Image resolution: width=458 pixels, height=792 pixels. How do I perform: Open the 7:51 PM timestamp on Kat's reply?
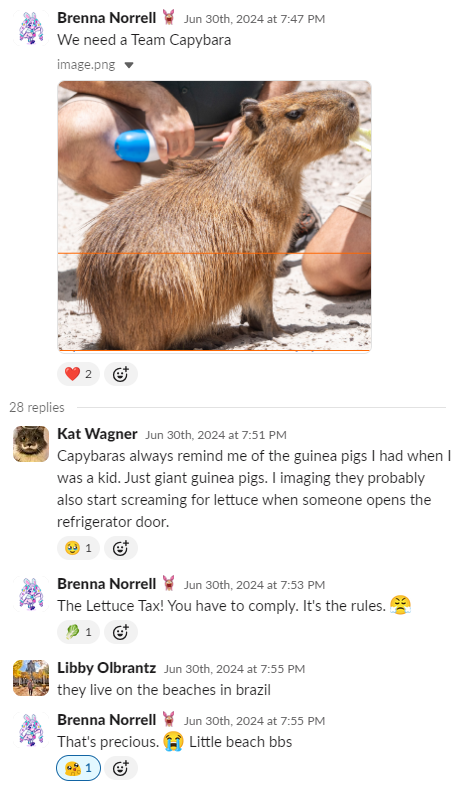point(216,435)
